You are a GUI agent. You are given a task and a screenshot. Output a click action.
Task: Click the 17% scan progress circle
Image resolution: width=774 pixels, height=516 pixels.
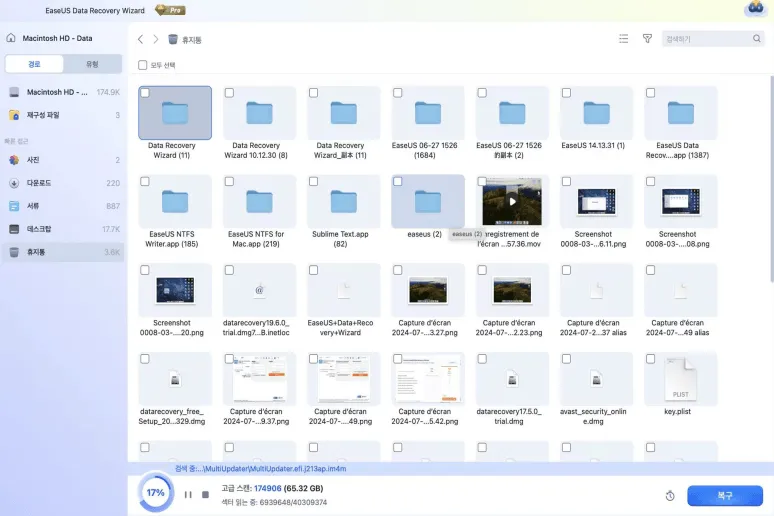(x=155, y=493)
